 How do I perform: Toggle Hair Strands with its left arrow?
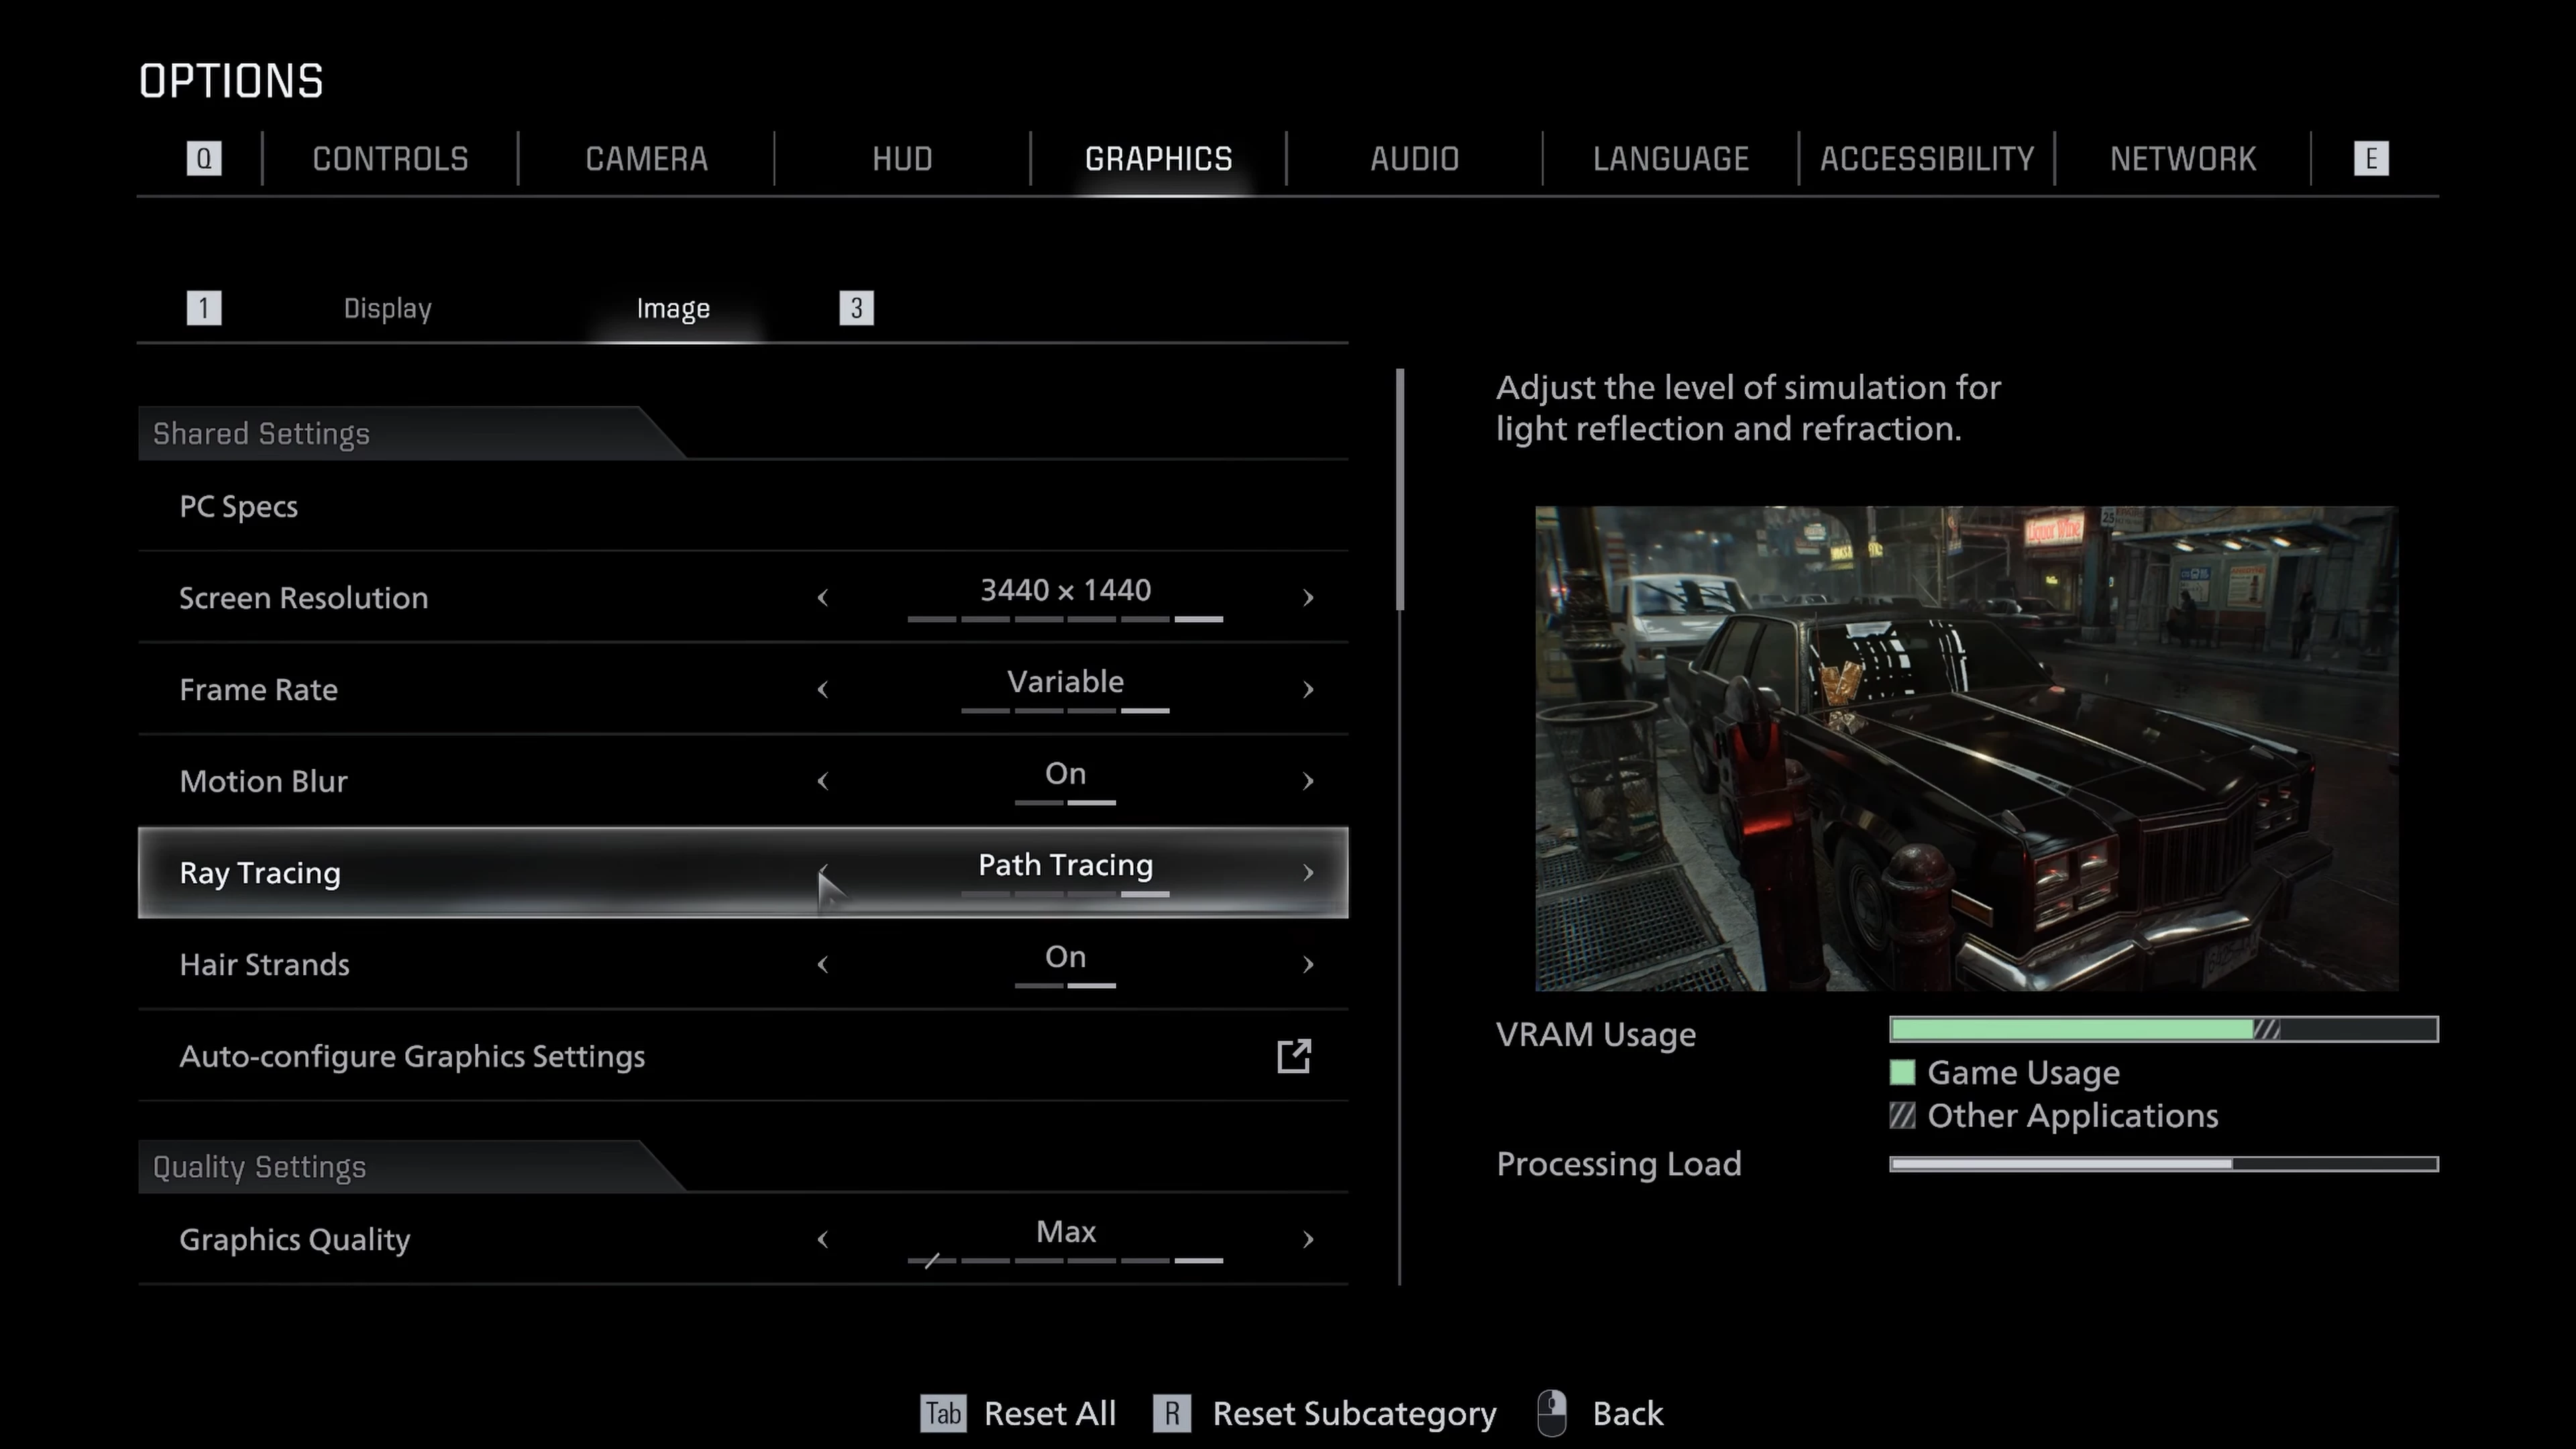click(x=823, y=964)
